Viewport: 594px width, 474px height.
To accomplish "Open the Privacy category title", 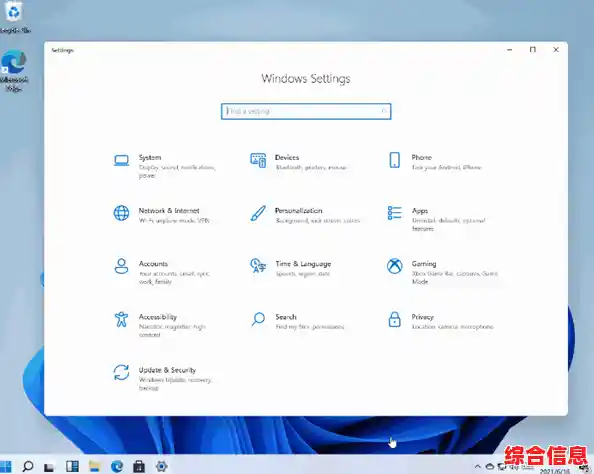I will tap(422, 317).
